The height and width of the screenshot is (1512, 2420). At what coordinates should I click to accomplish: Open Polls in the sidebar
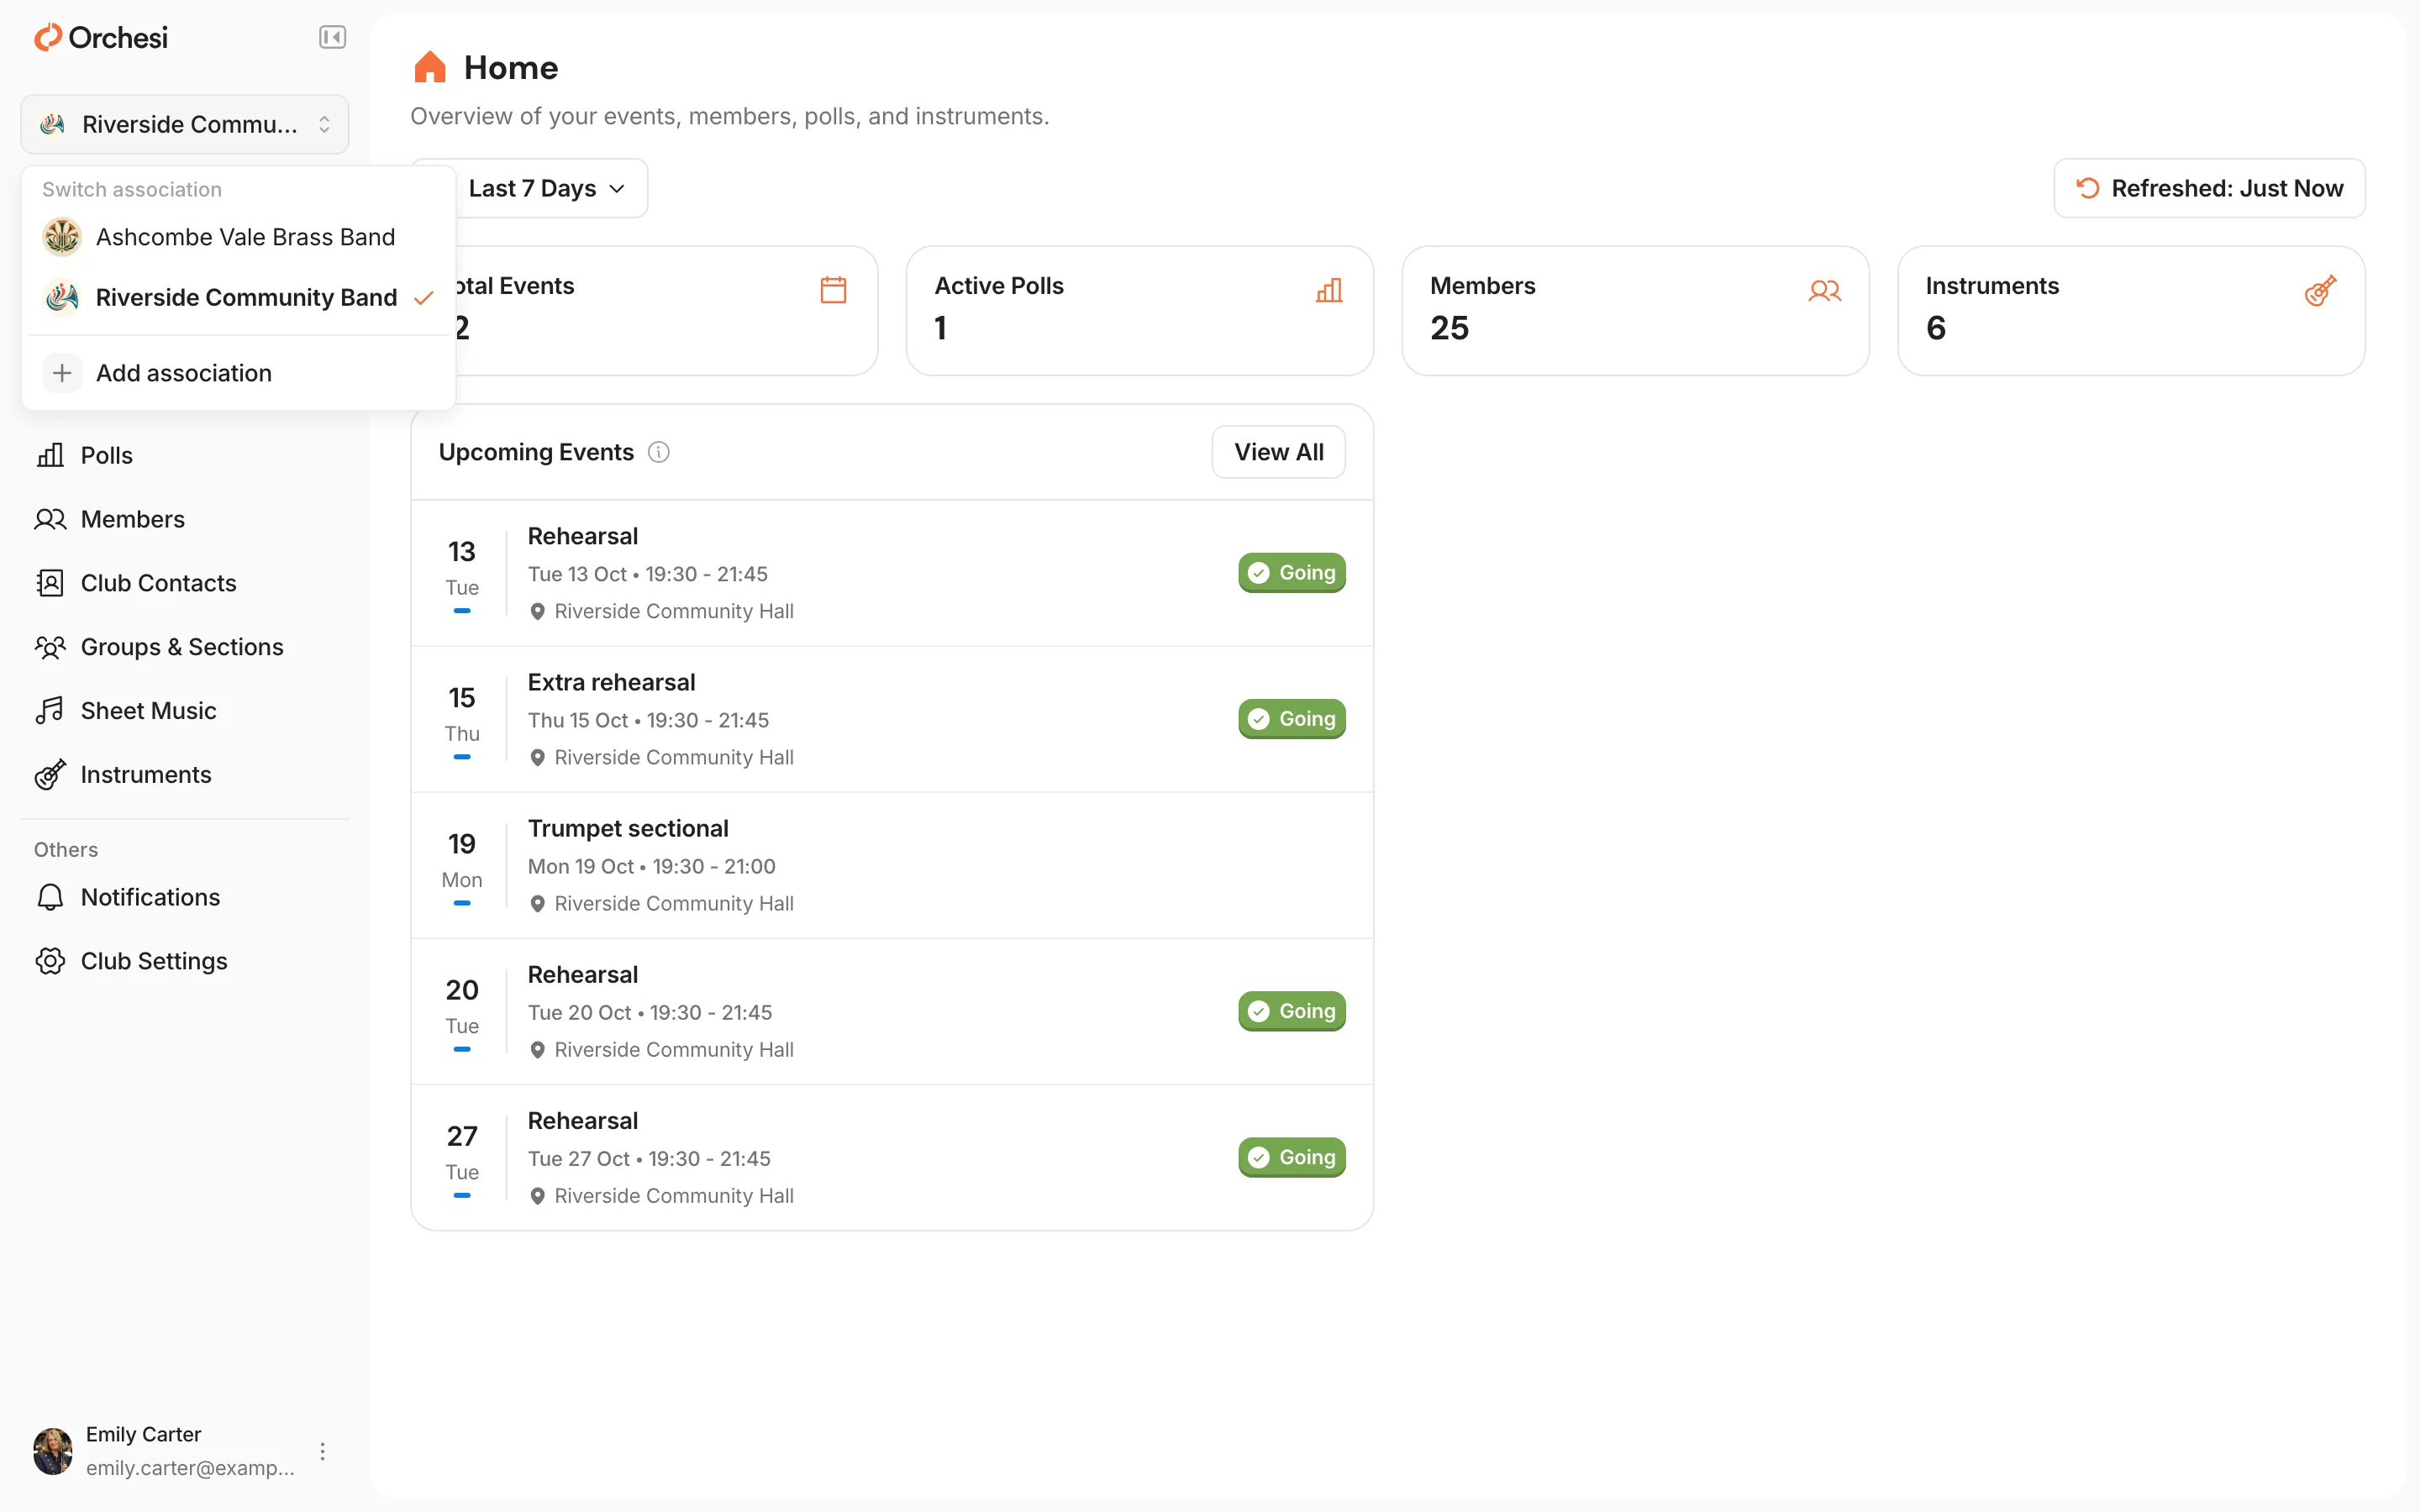(x=185, y=455)
